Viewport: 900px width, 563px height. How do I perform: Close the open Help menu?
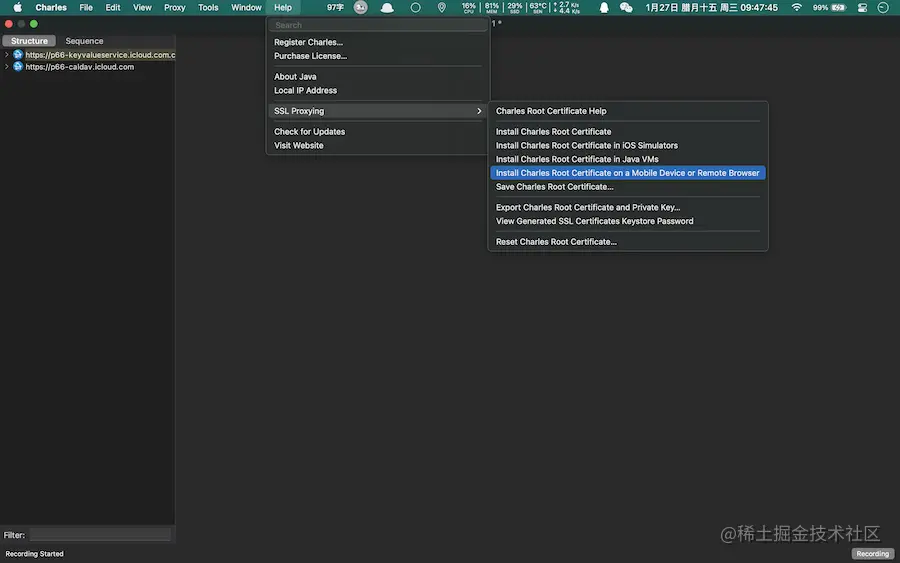[283, 7]
